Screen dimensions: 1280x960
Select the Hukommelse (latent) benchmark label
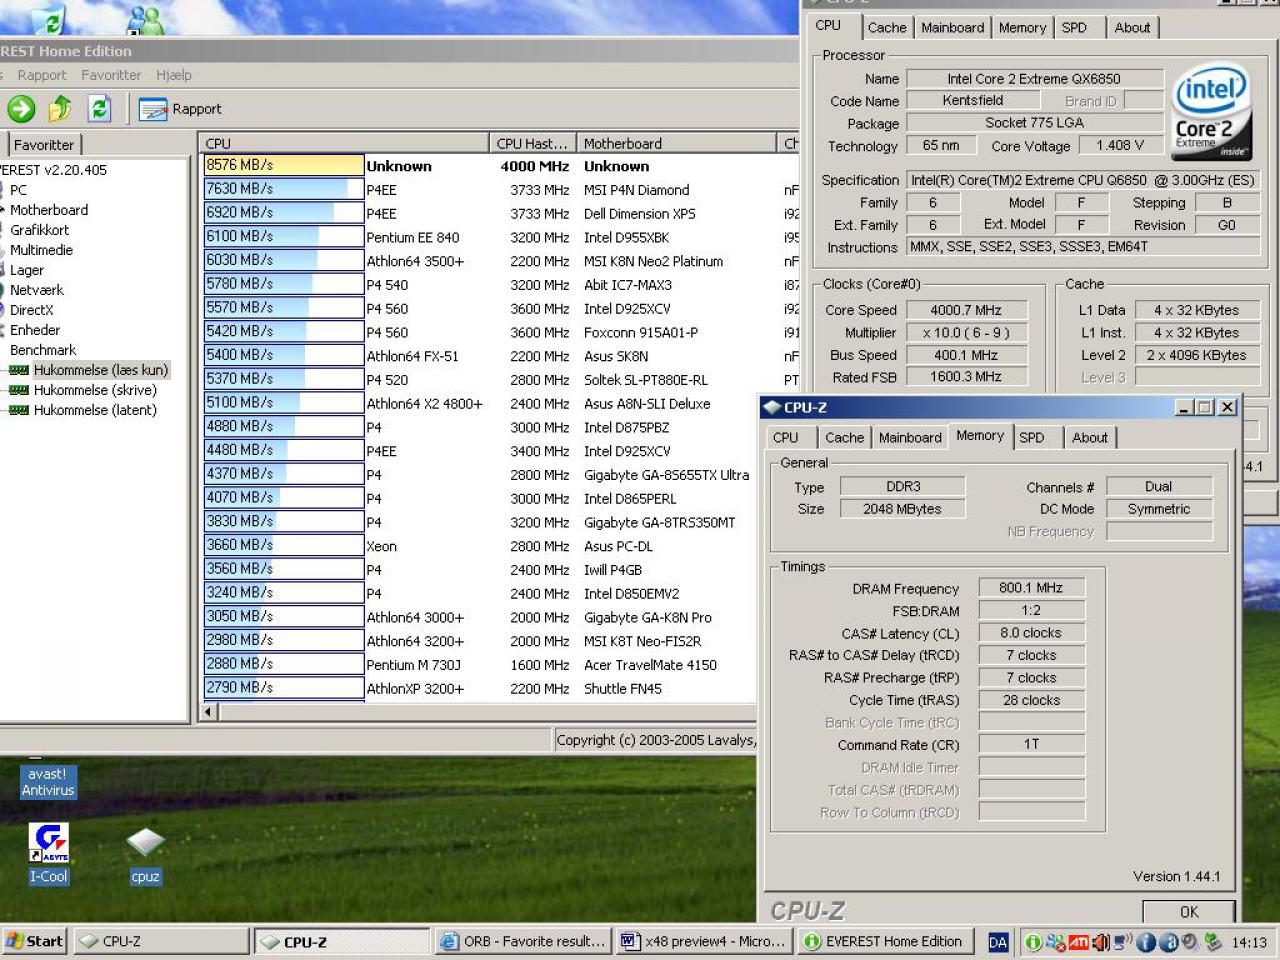(x=95, y=410)
